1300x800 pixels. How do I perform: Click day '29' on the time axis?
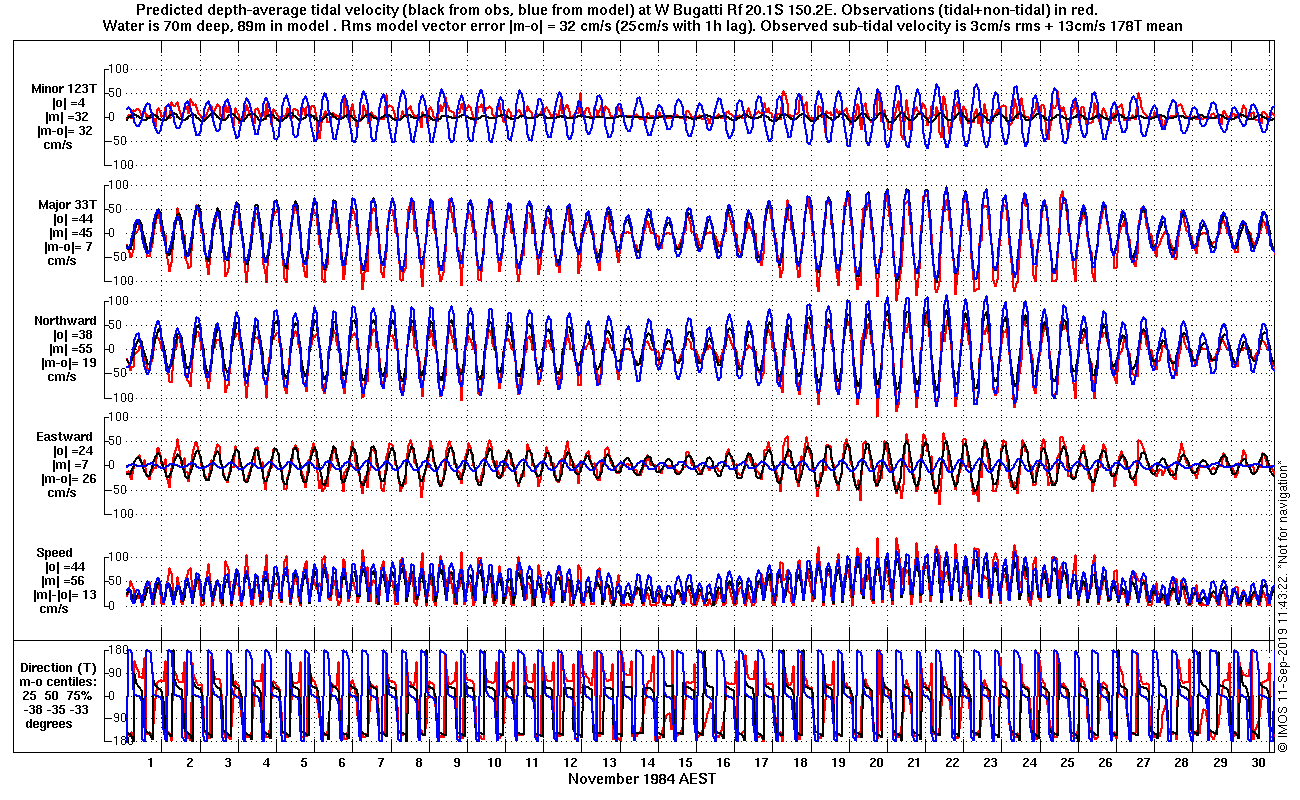click(x=1219, y=763)
